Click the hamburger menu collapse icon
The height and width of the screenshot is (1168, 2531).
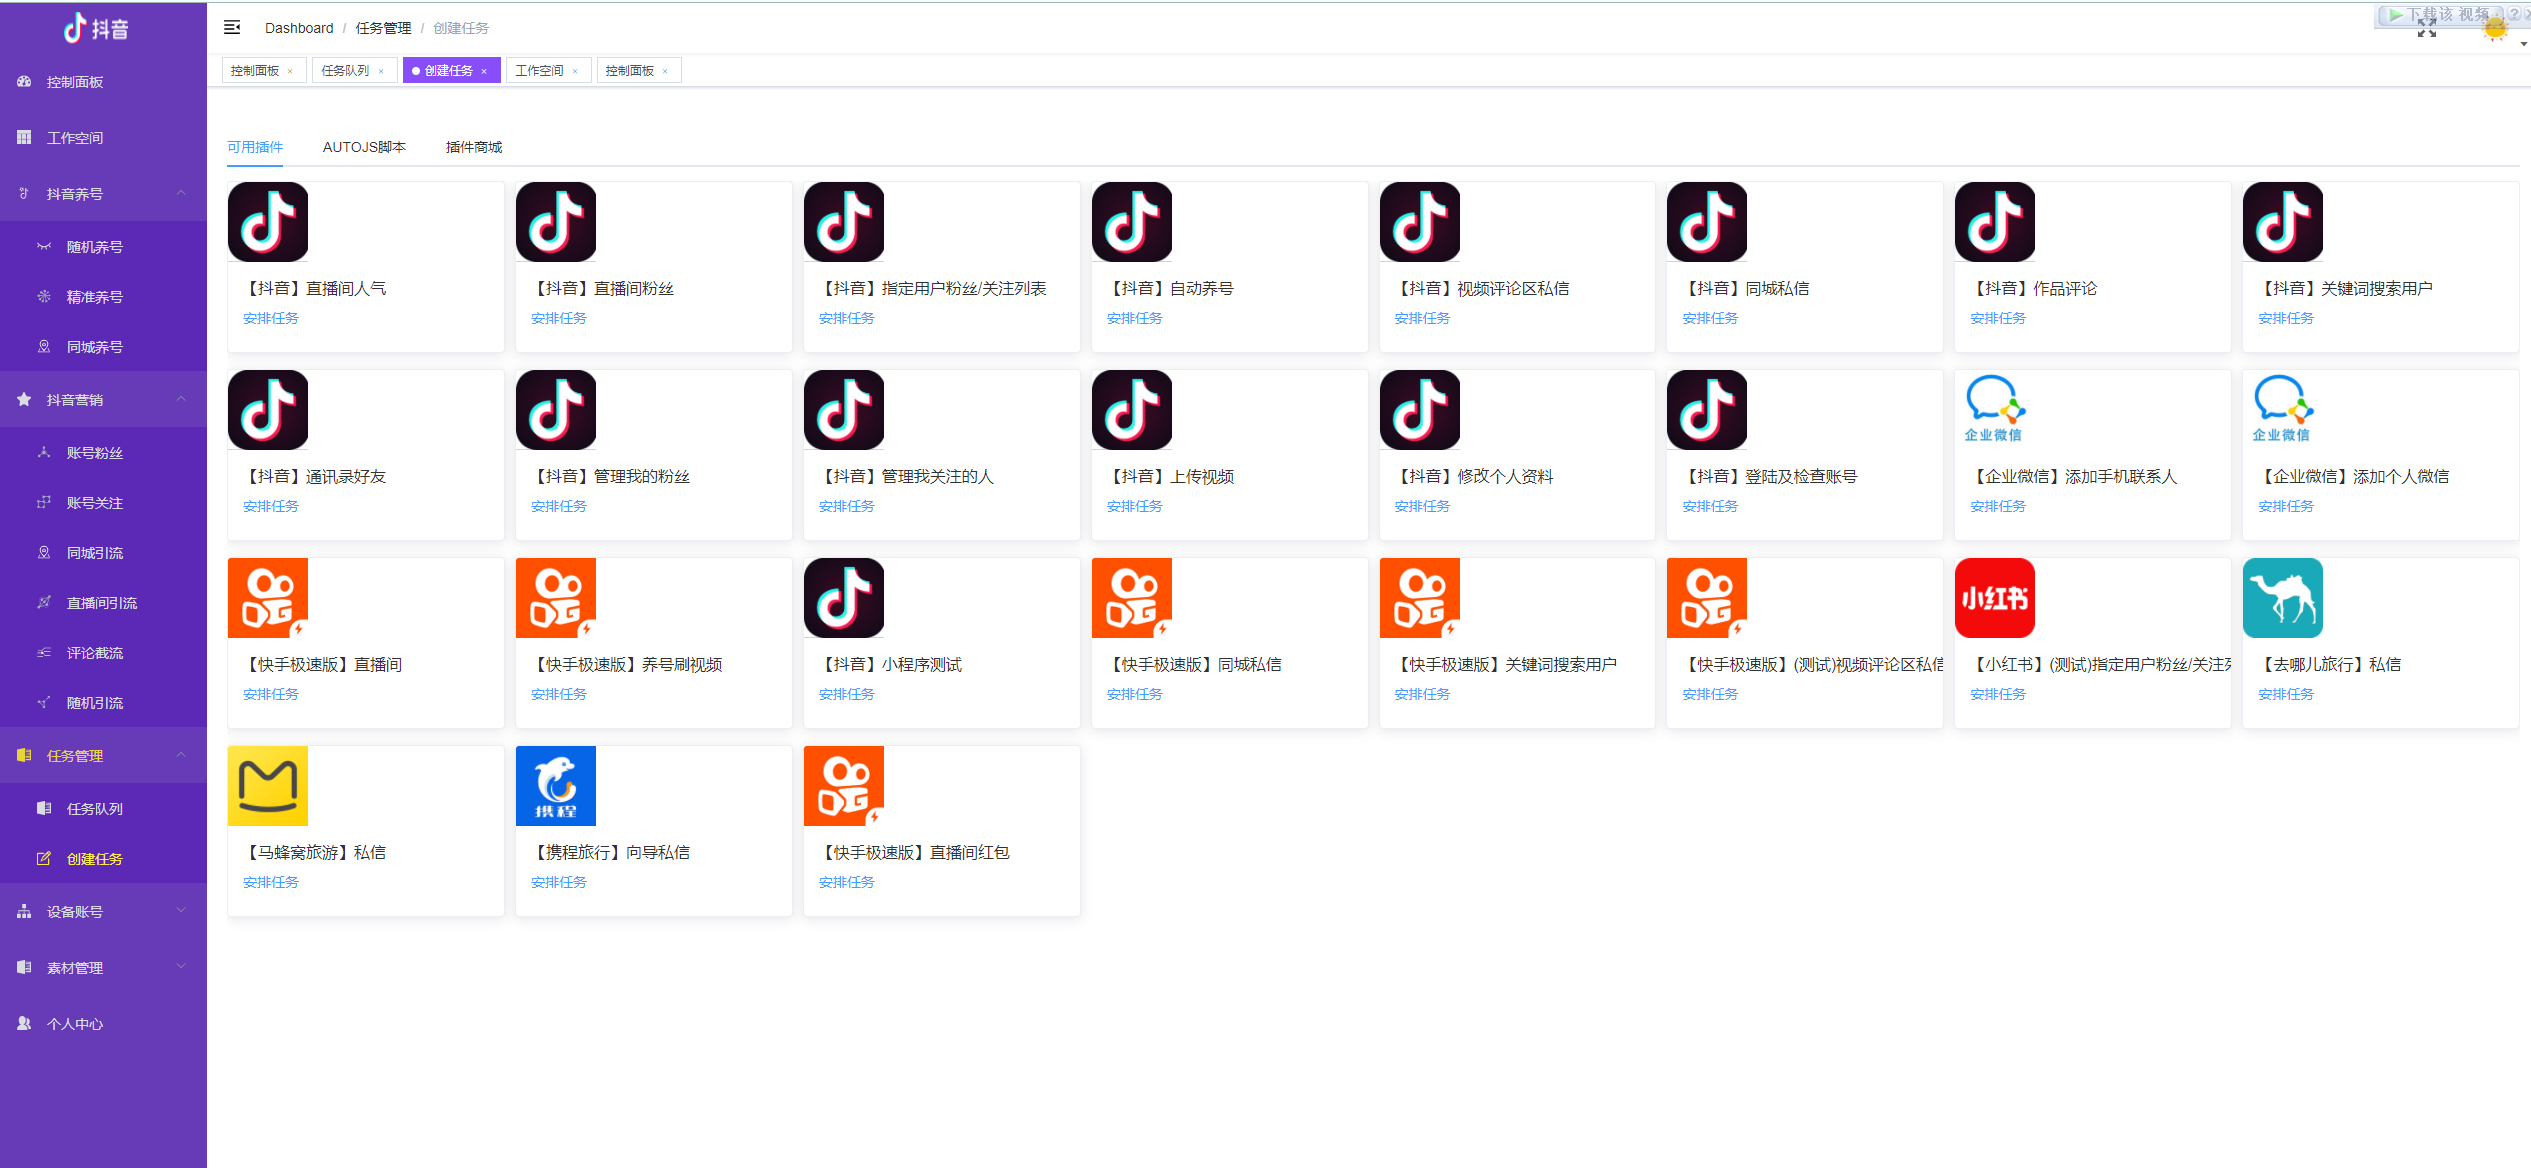coord(232,28)
